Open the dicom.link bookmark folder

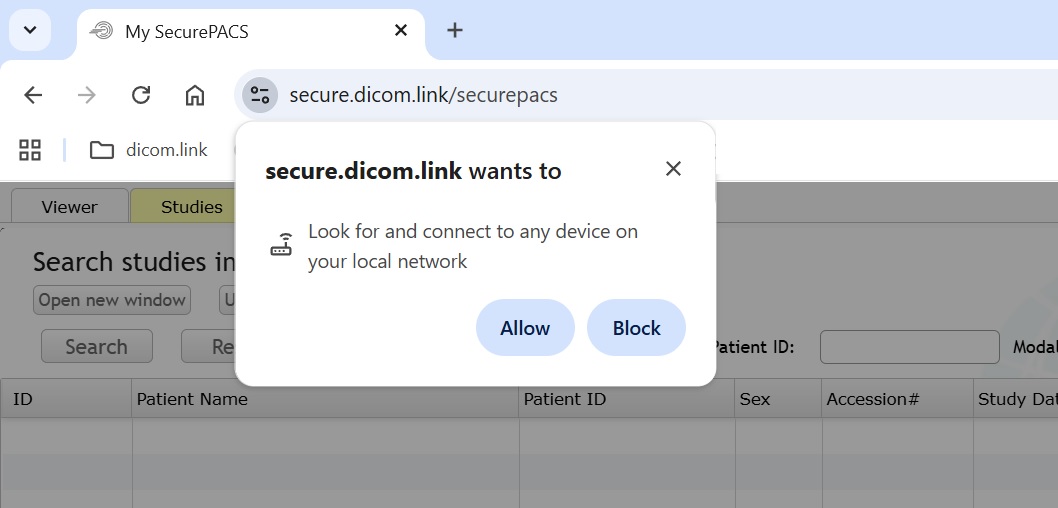click(149, 150)
